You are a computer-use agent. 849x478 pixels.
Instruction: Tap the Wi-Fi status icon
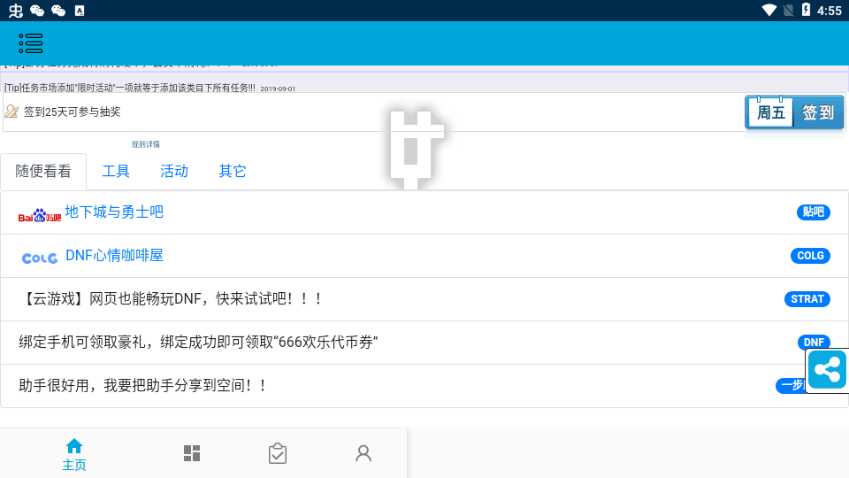pyautogui.click(x=768, y=10)
